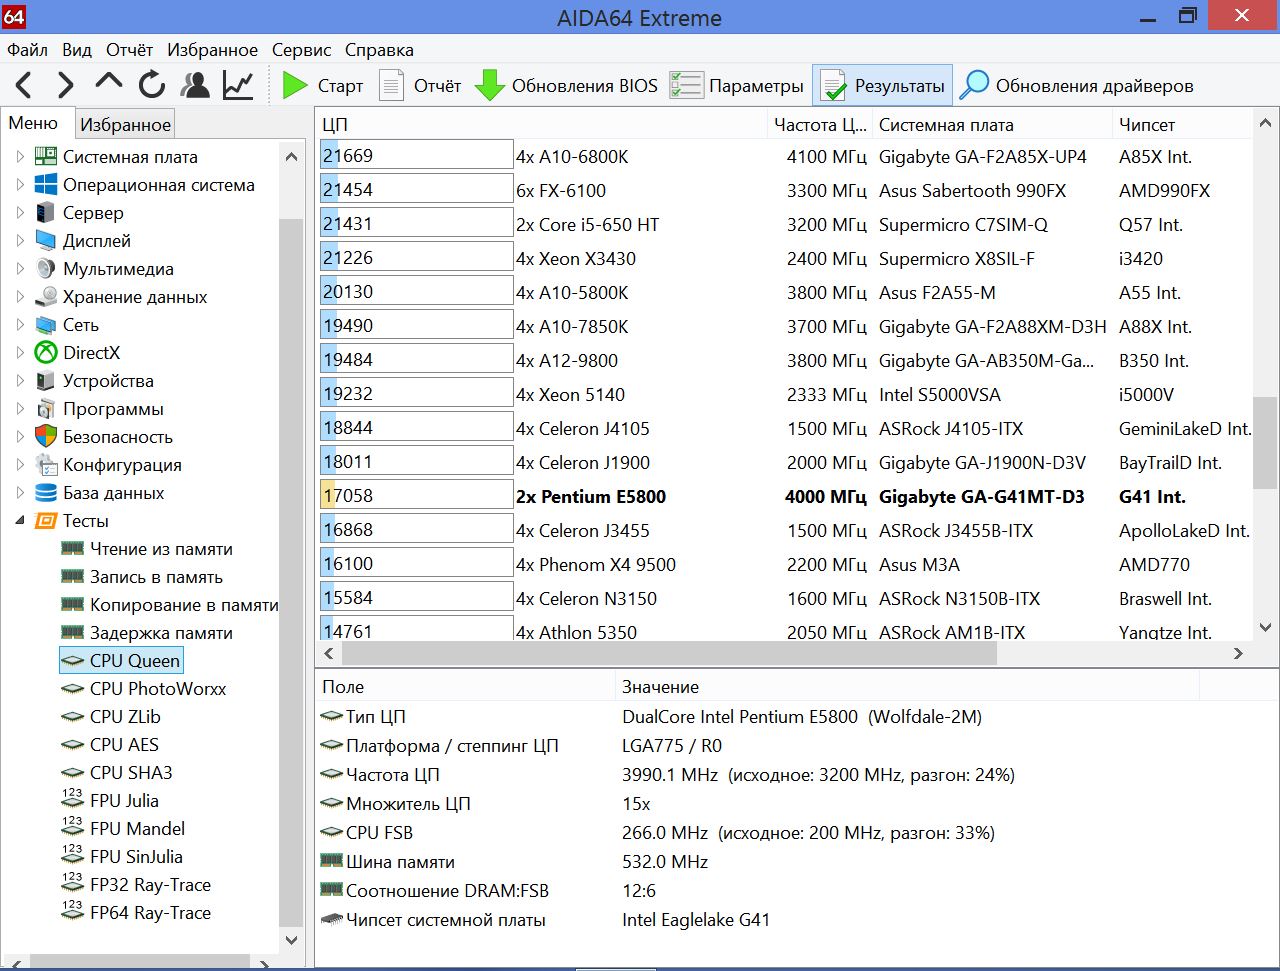Select the 6x FX-6100 result row
1280x971 pixels.
pos(785,191)
